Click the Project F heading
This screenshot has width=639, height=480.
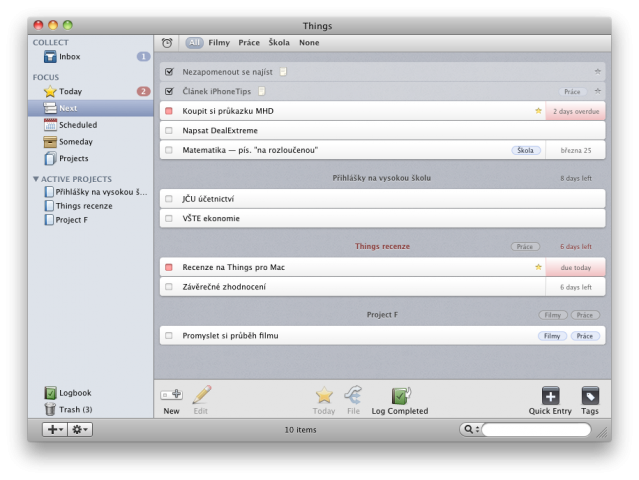pyautogui.click(x=382, y=315)
